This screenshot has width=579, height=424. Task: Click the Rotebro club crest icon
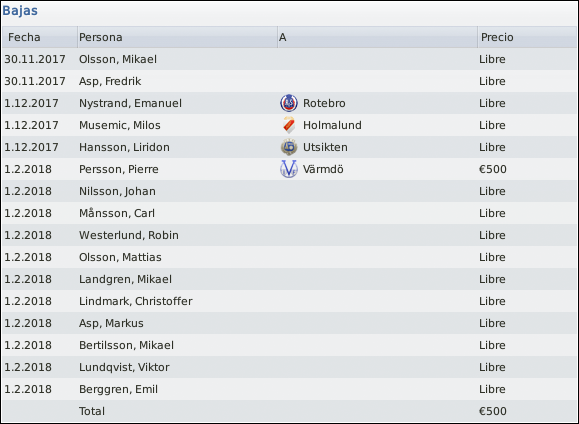289,103
